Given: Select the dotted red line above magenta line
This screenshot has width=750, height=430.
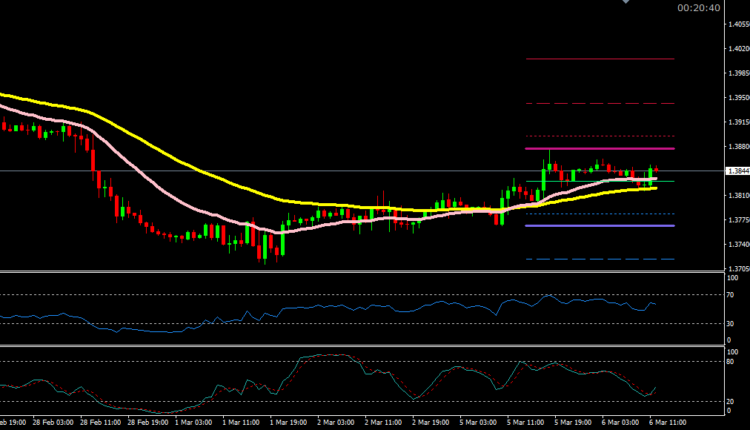Looking at the screenshot, I should (600, 136).
